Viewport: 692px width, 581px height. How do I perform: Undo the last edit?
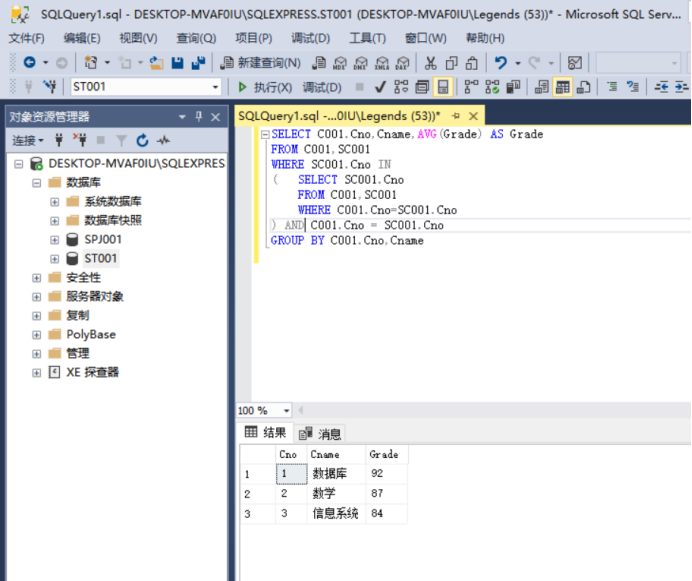pyautogui.click(x=500, y=63)
